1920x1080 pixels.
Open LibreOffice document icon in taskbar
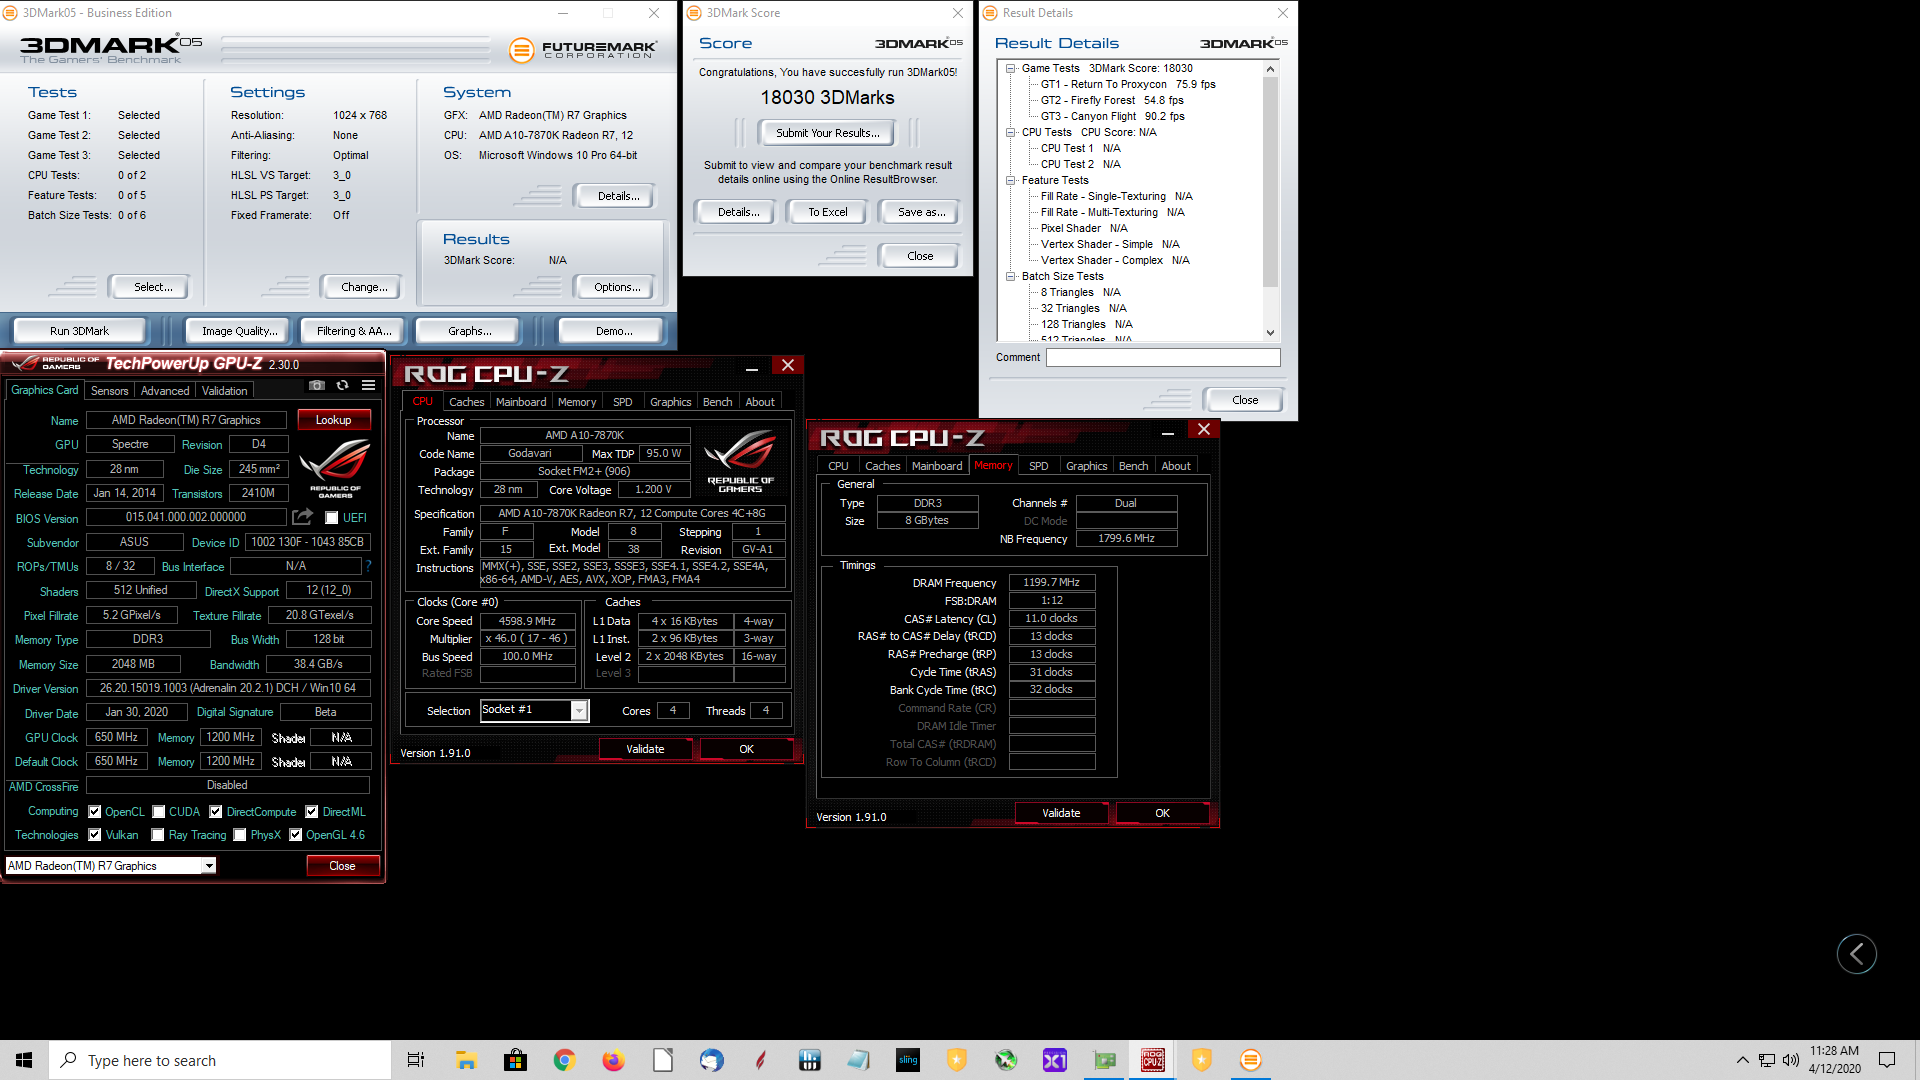click(662, 1060)
